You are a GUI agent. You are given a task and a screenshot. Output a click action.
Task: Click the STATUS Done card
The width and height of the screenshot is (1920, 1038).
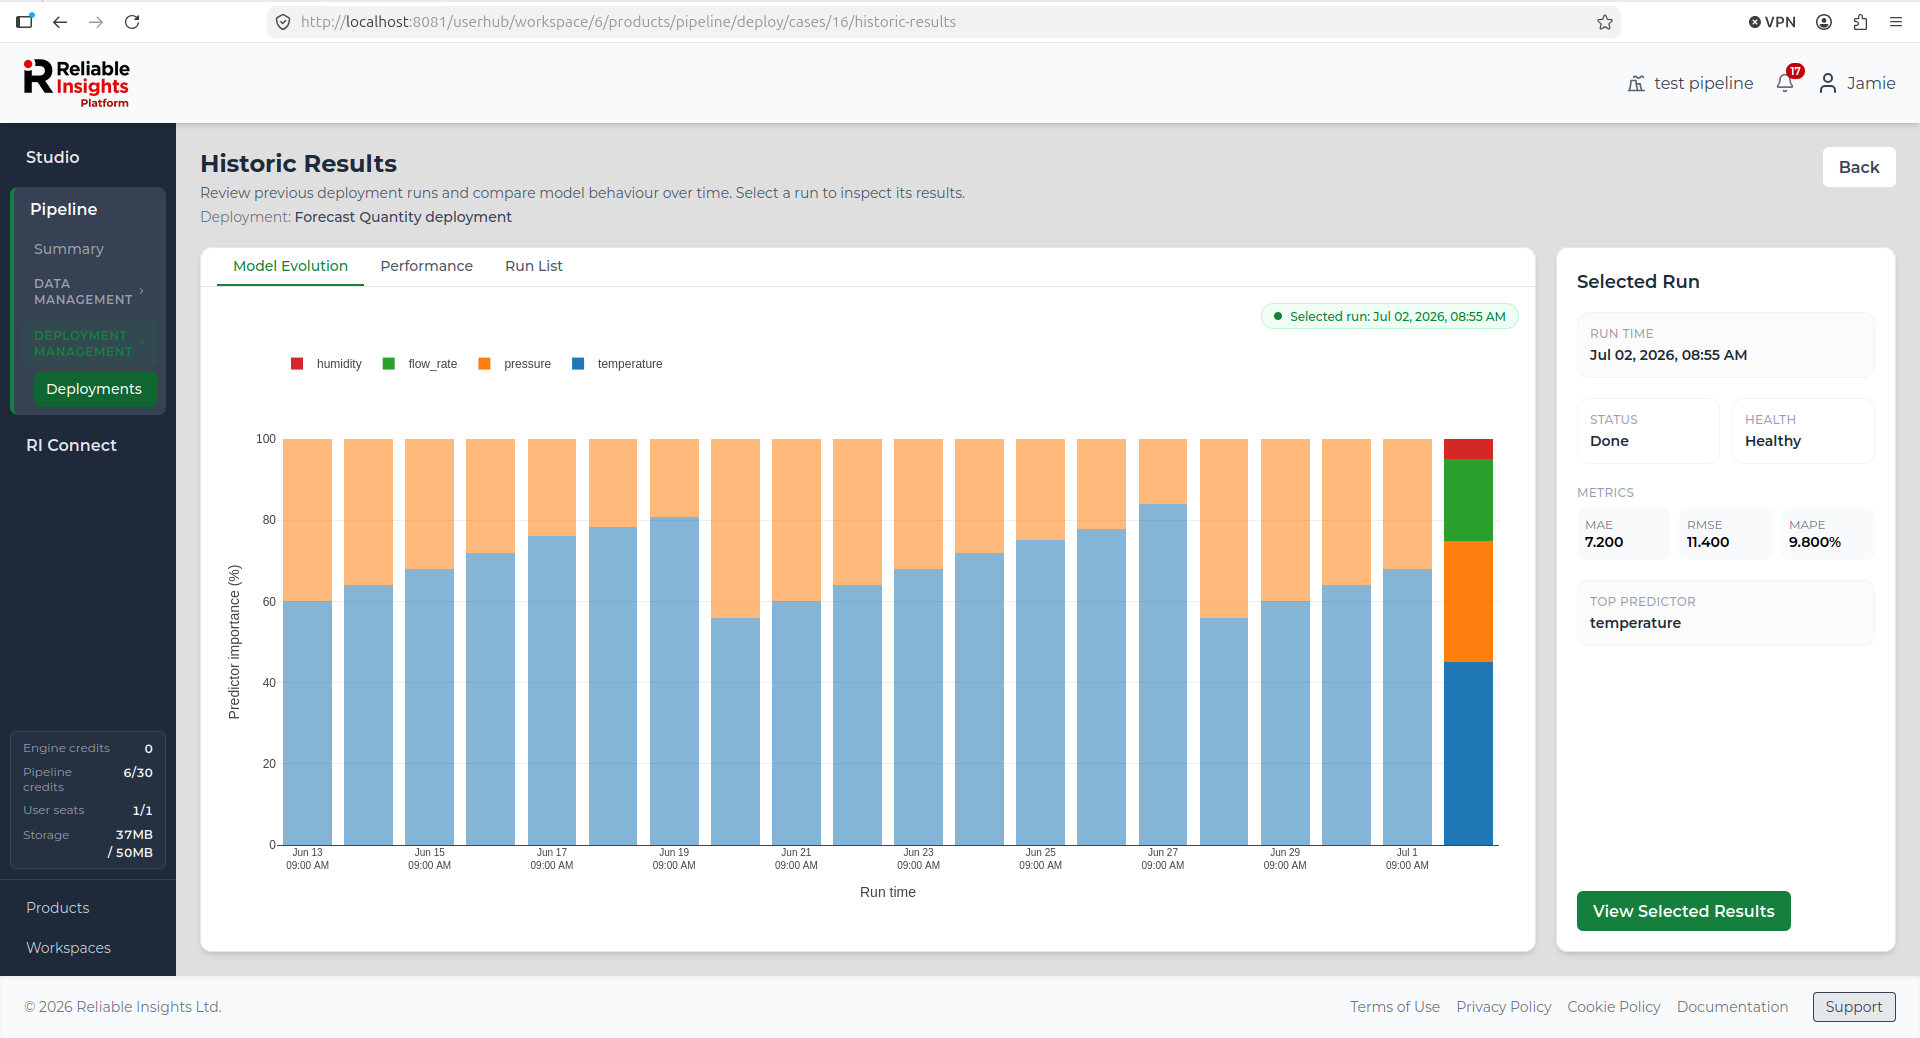coord(1648,431)
